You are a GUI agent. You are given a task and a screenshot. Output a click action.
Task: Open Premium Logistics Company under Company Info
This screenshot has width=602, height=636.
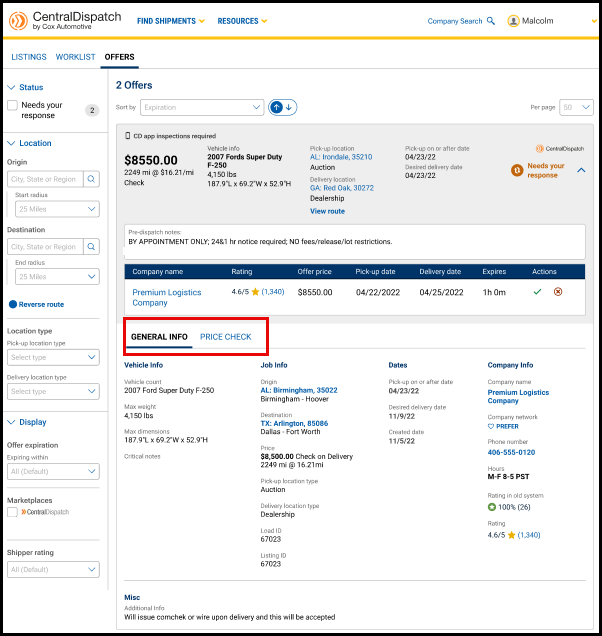tap(518, 397)
